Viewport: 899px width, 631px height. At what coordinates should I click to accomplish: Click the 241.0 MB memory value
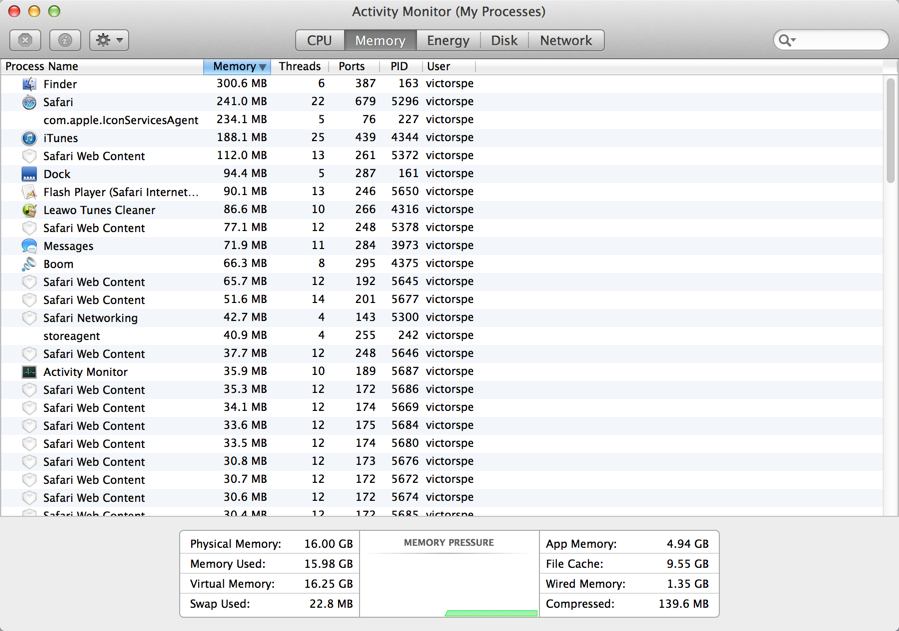pyautogui.click(x=241, y=101)
